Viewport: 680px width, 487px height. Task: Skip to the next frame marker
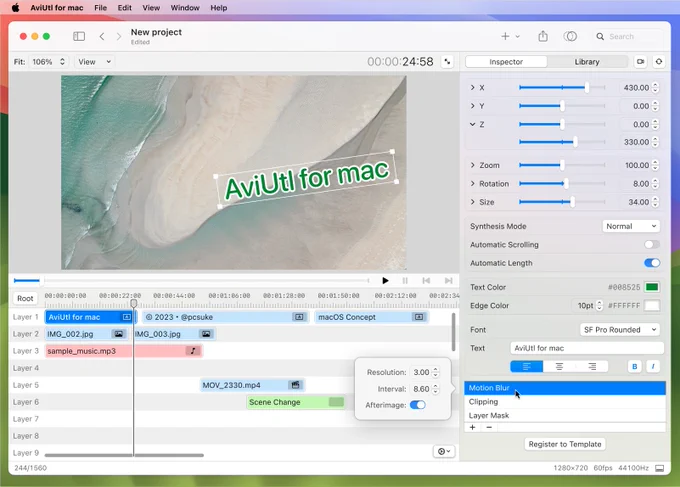tap(448, 281)
